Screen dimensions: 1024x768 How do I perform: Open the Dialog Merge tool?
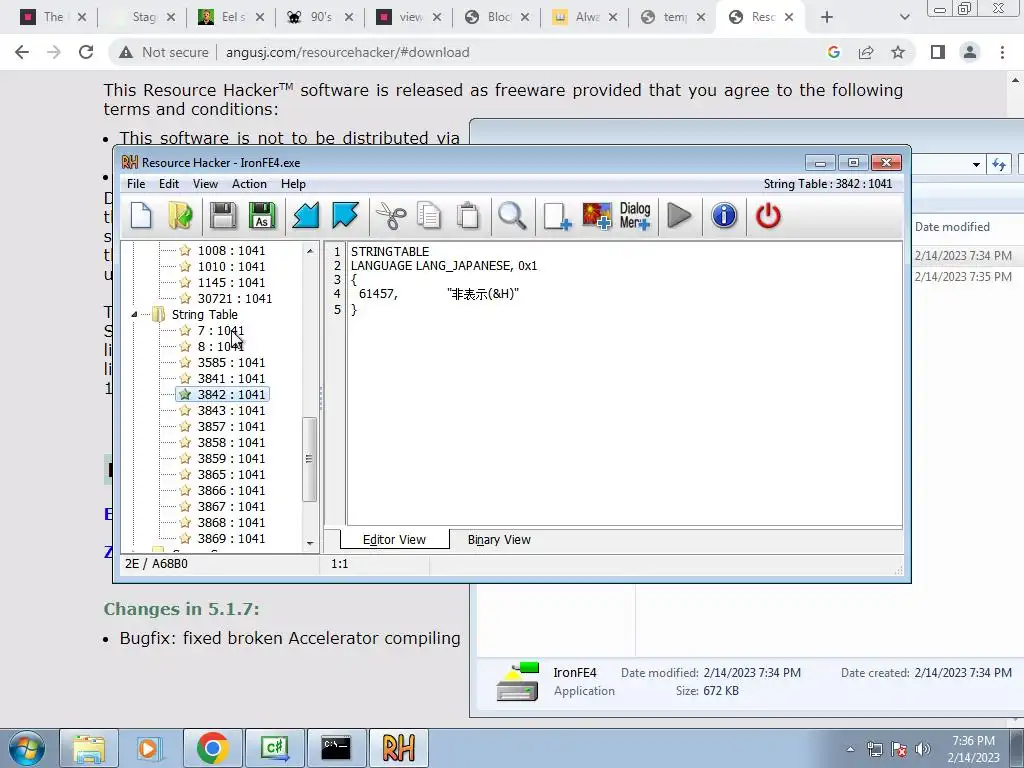point(635,216)
